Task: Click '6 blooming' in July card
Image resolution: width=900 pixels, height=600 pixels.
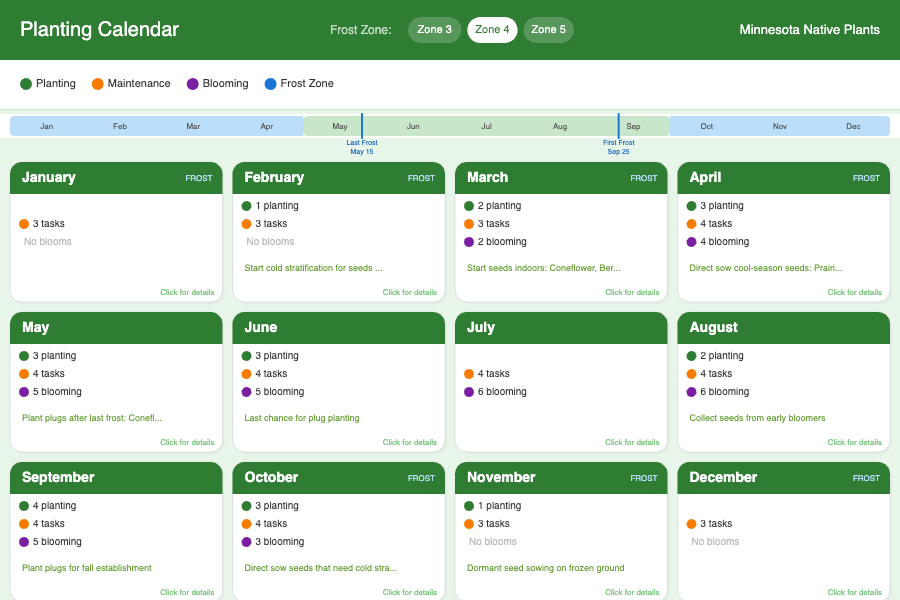Action: [502, 392]
